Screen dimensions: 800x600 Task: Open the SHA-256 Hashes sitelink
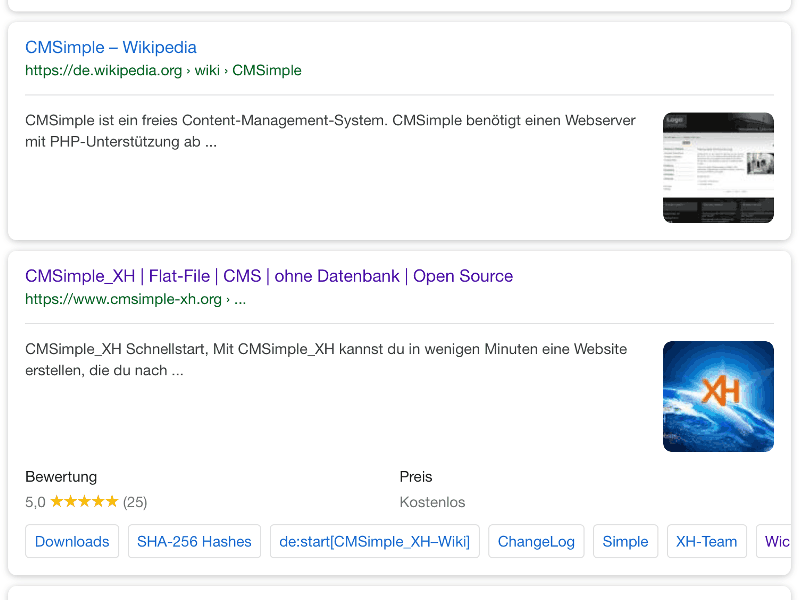click(194, 541)
